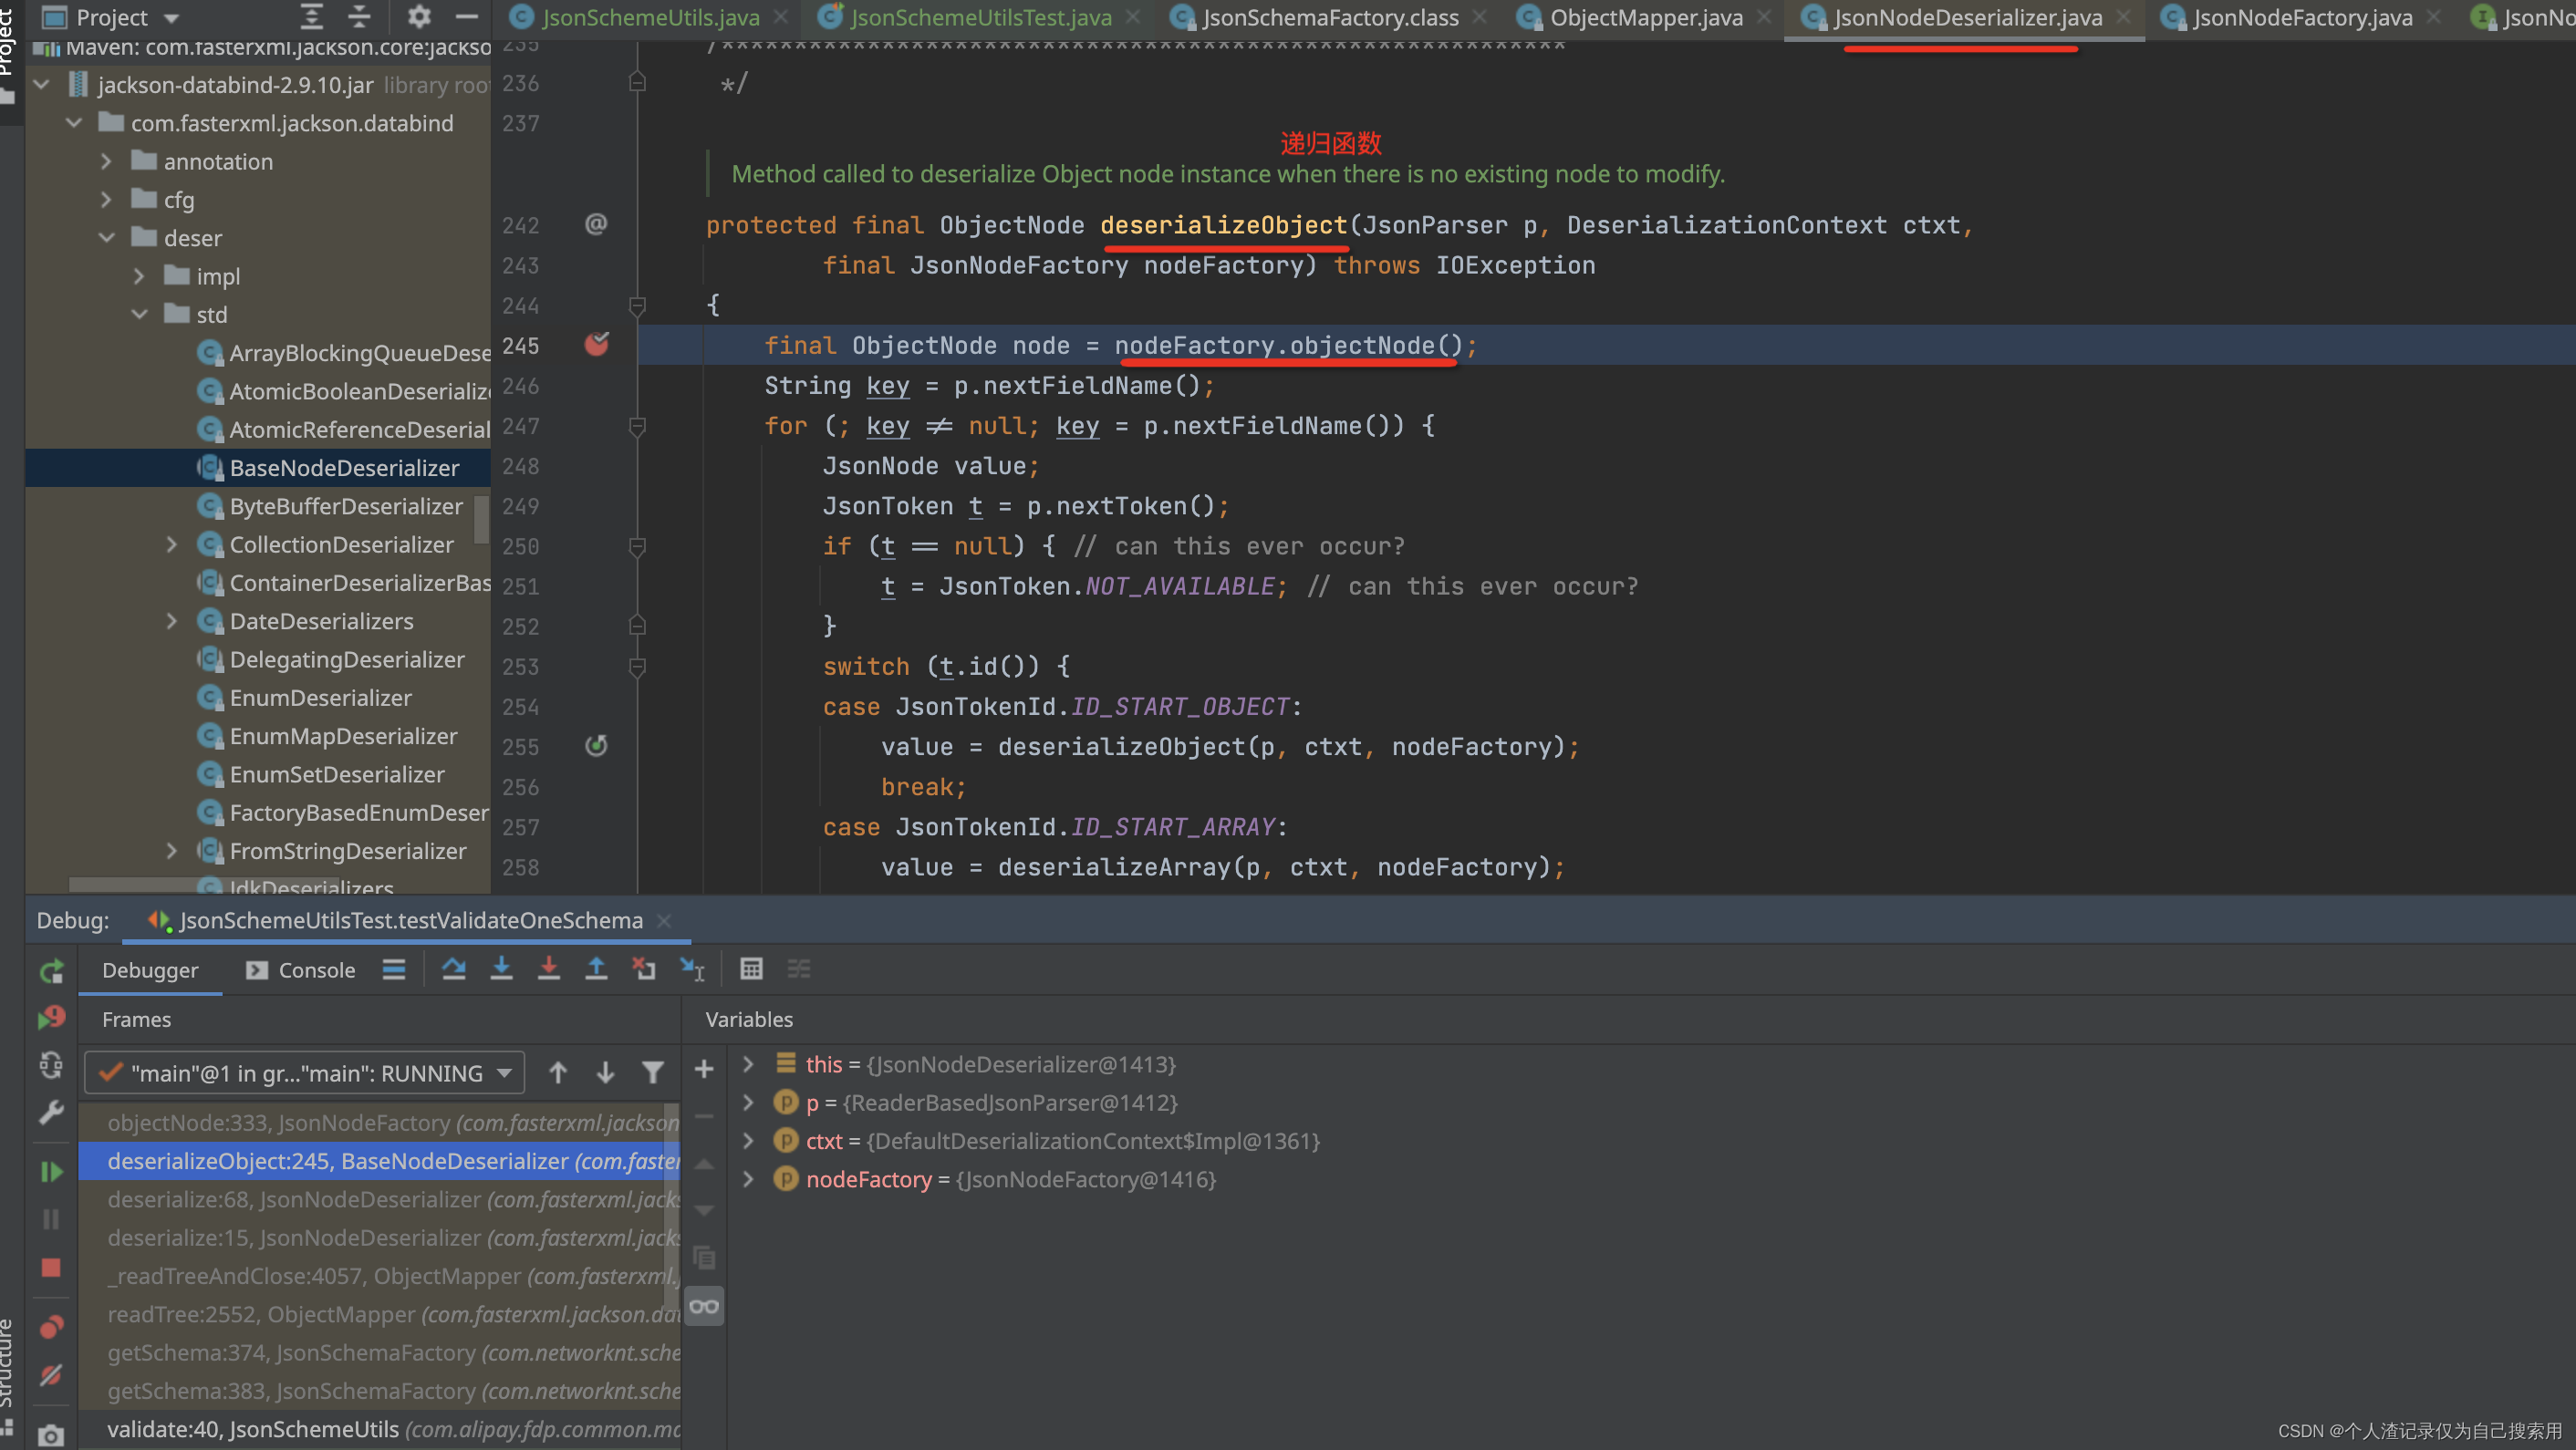
Task: Expand the cfg folder
Action: 107,200
